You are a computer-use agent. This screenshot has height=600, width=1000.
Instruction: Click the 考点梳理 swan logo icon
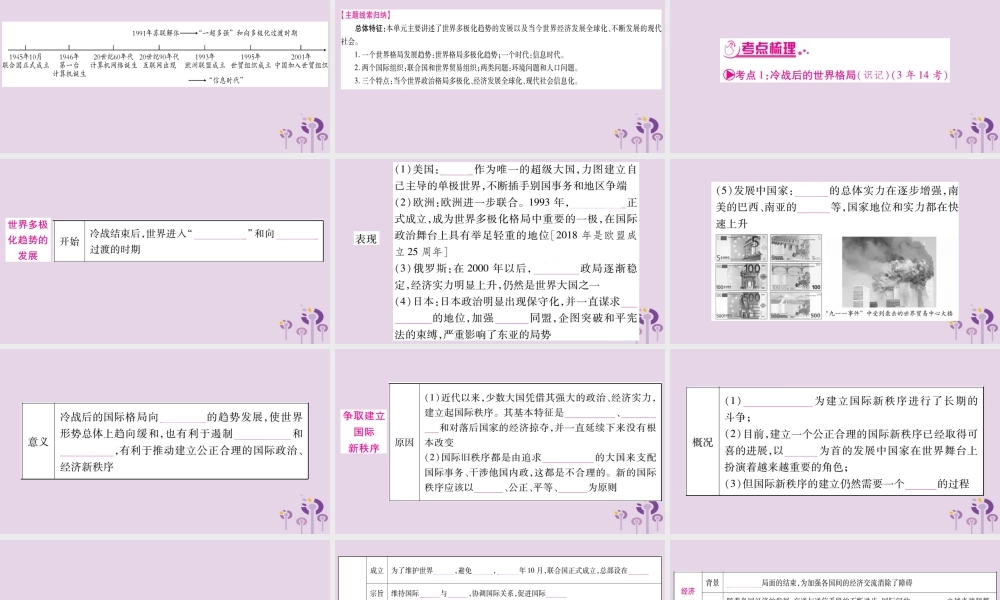(730, 48)
